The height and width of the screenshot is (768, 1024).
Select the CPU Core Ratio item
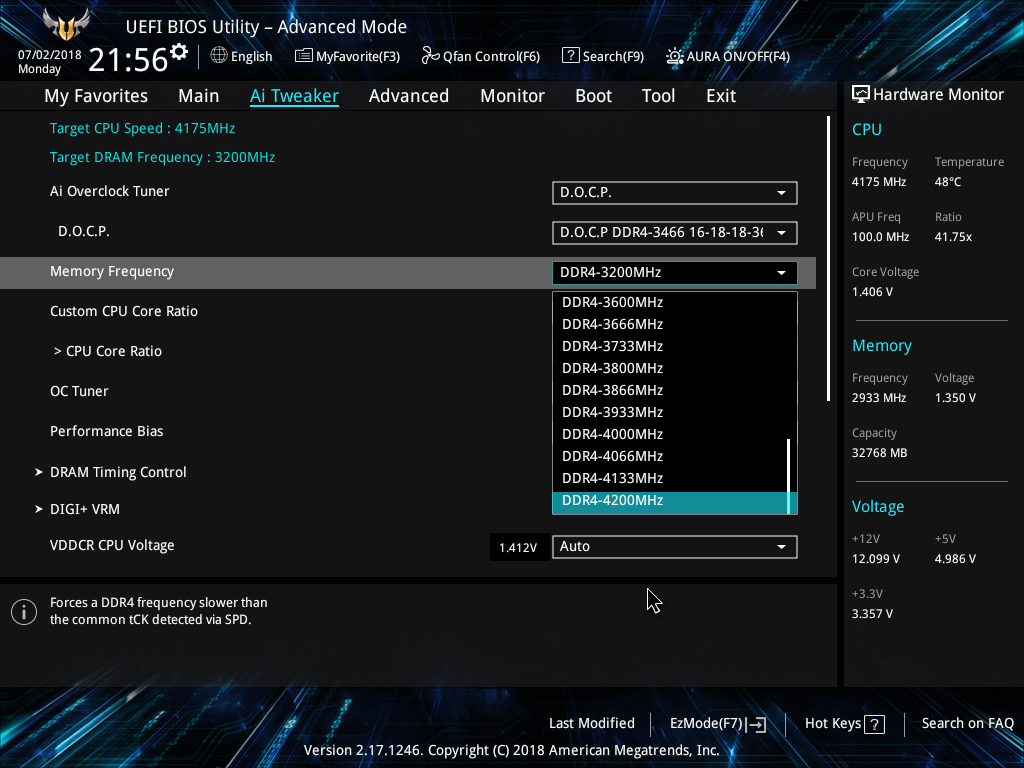tap(108, 351)
